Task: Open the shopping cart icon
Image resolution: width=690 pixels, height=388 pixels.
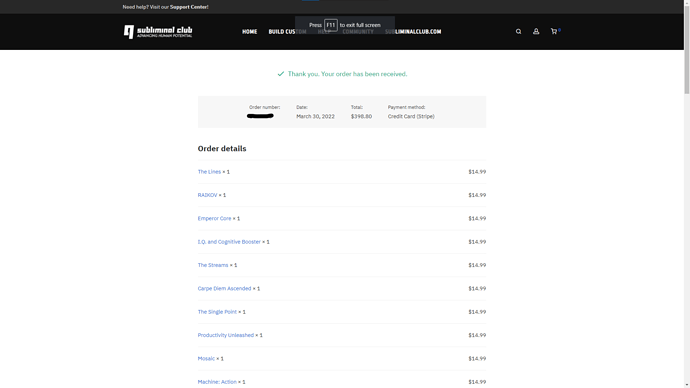Action: tap(554, 31)
